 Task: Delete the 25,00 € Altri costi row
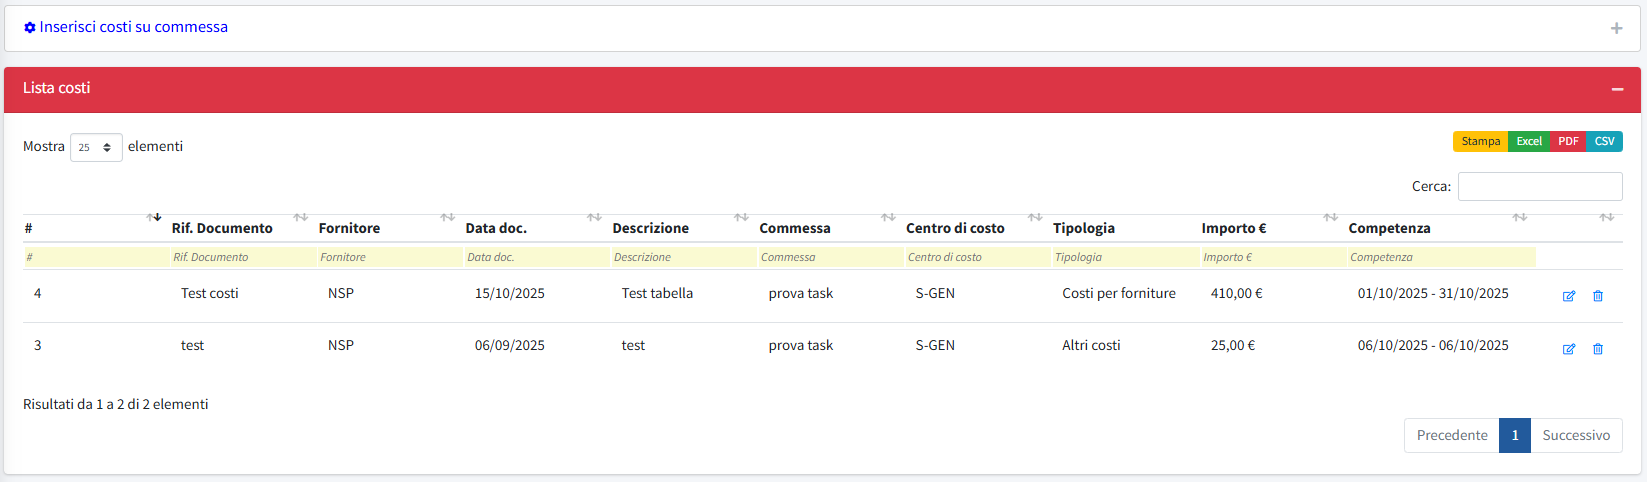(x=1597, y=349)
